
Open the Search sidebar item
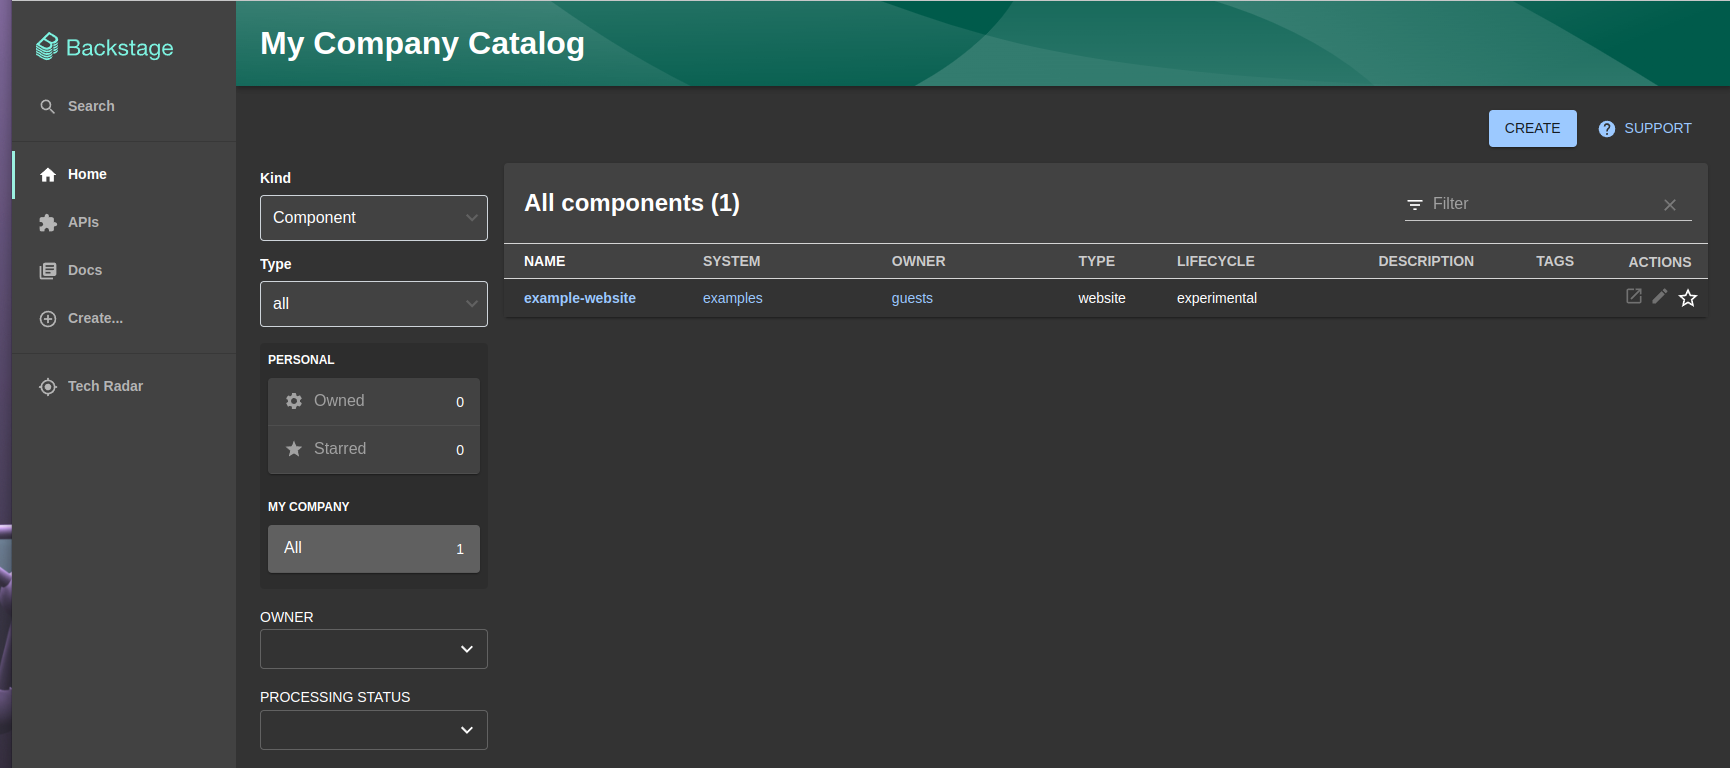pos(90,106)
